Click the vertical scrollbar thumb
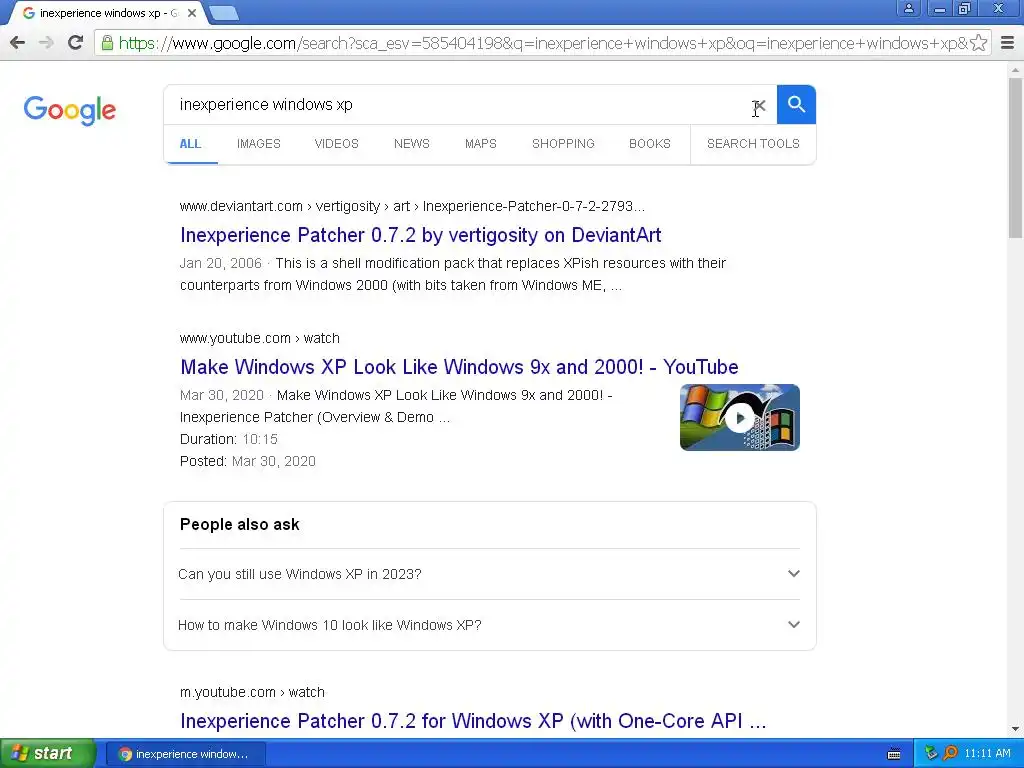This screenshot has width=1024, height=768. tap(1016, 158)
